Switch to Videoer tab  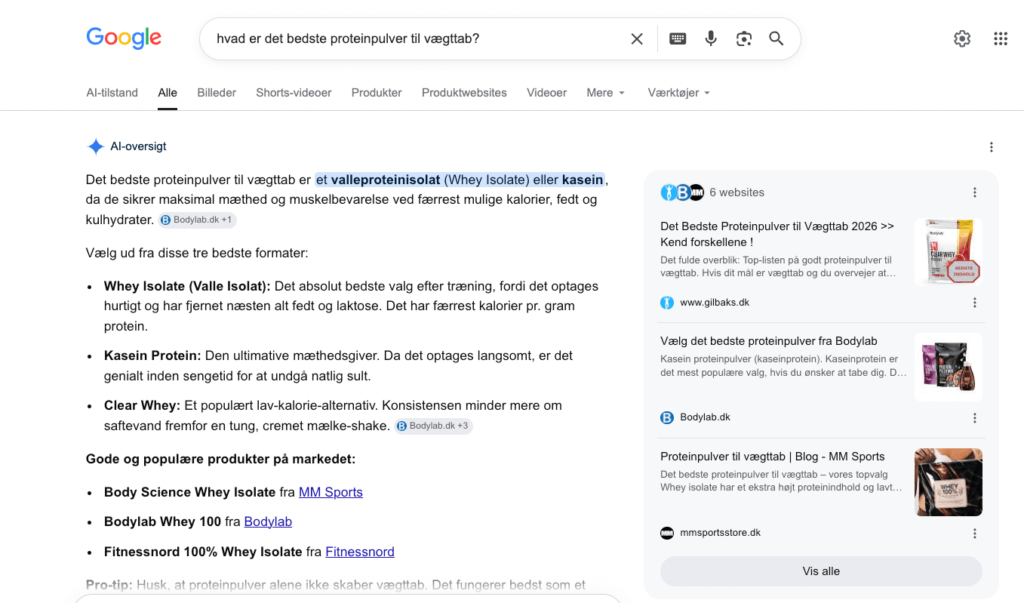pyautogui.click(x=547, y=93)
